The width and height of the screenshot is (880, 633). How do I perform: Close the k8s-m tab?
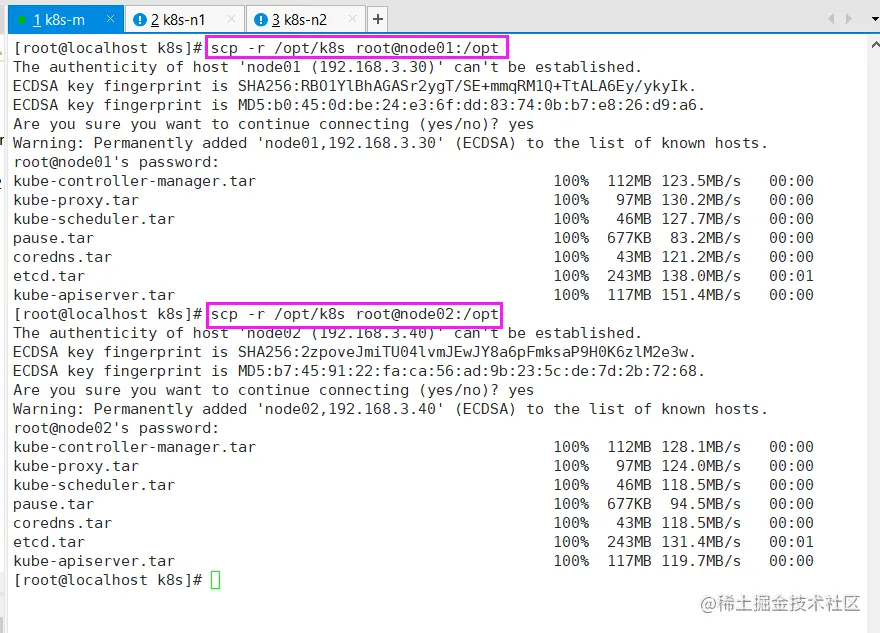[111, 19]
